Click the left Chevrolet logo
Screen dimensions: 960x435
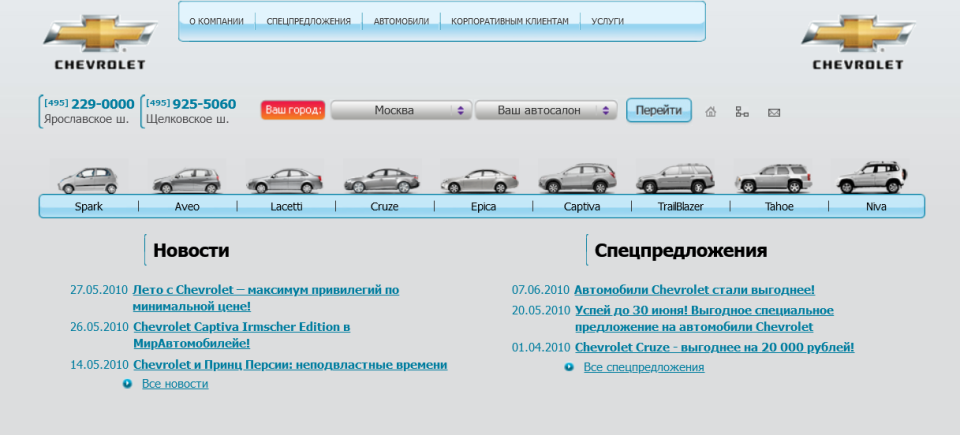click(100, 42)
